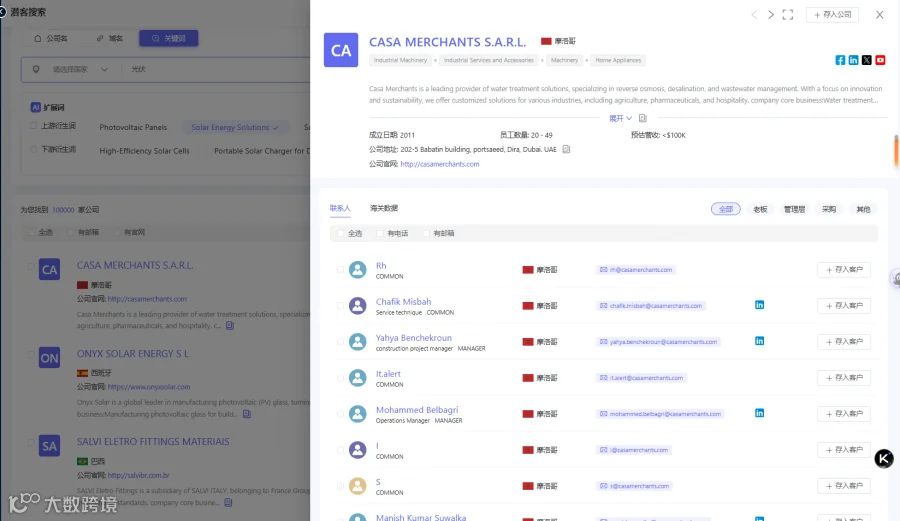Image resolution: width=900 pixels, height=521 pixels.
Task: Click the orange avatar of contact S
Action: click(x=358, y=486)
